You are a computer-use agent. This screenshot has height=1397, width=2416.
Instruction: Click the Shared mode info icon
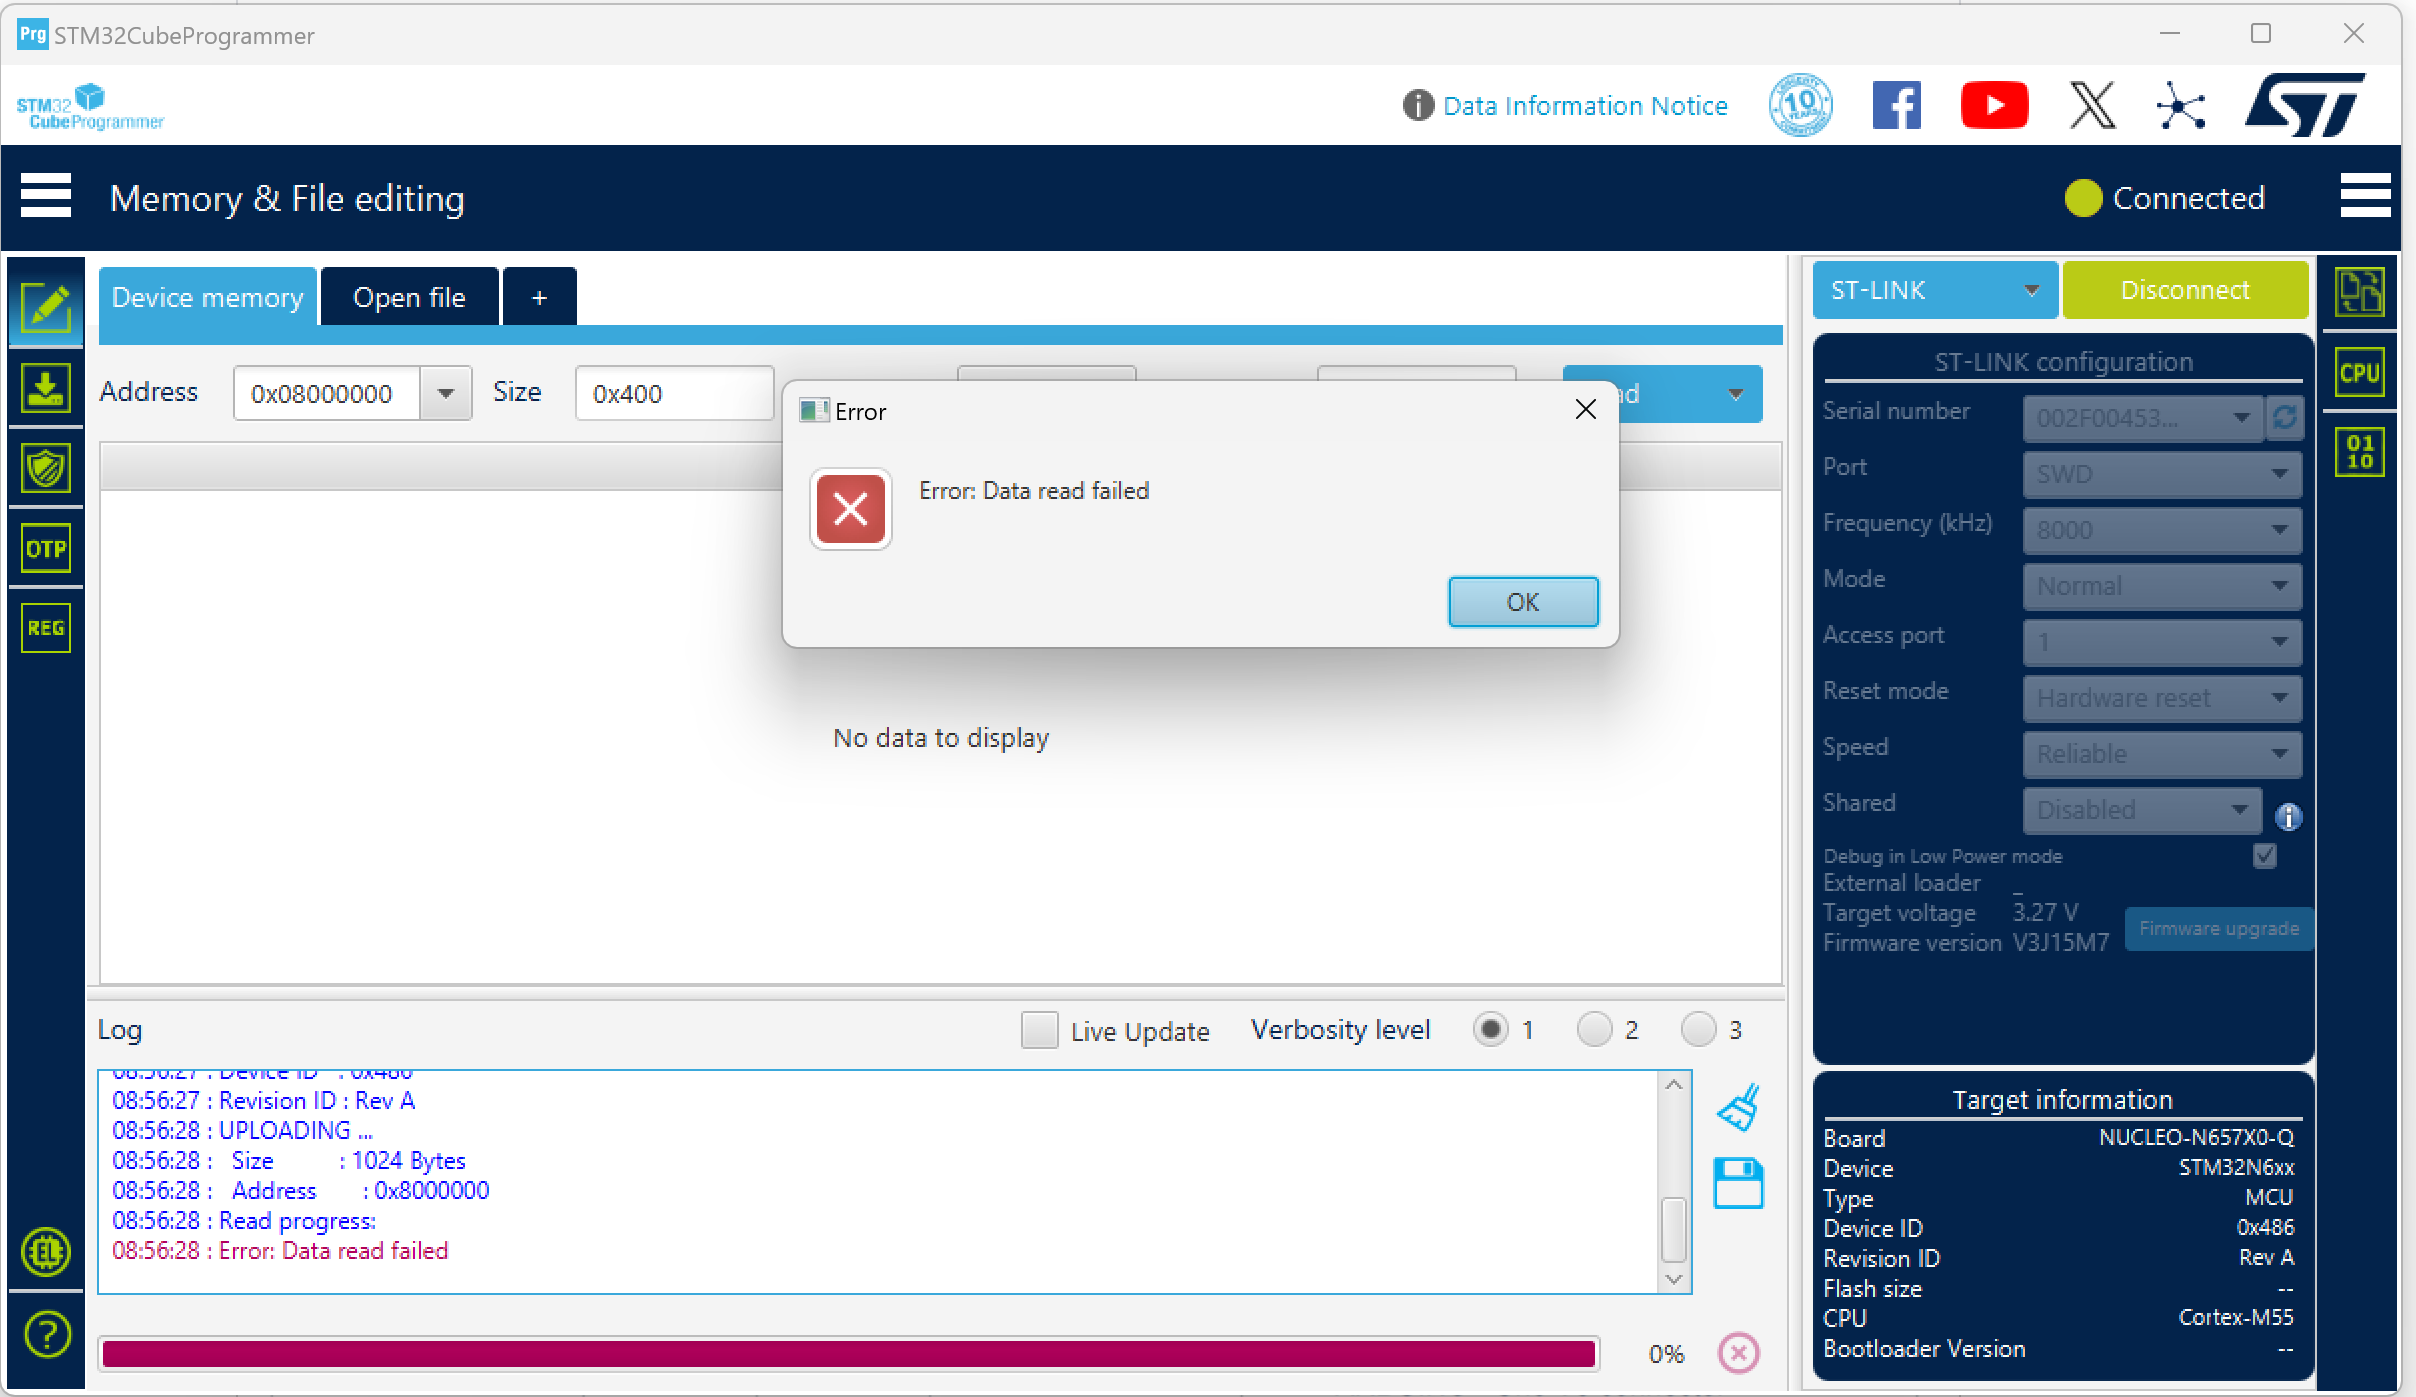2288,817
